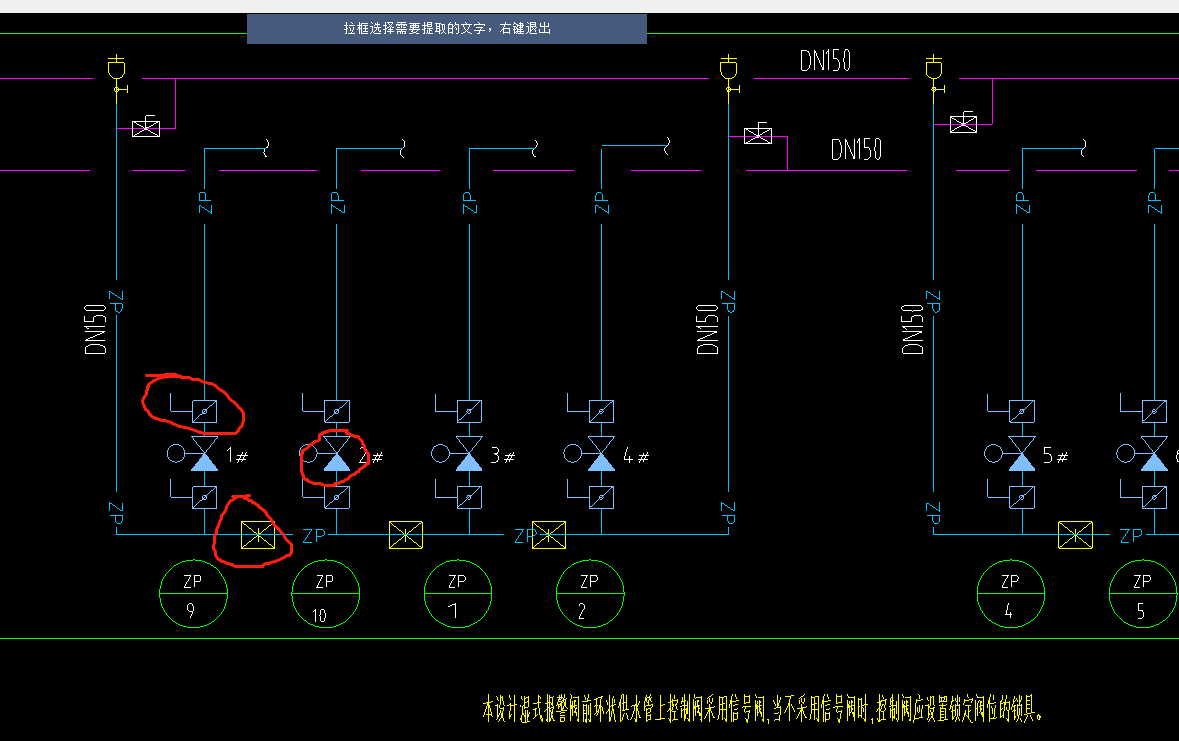Select the yellow valve box between ZP 4 and ZP 5 risers
Screen dimensions: 1179x741
[1075, 535]
